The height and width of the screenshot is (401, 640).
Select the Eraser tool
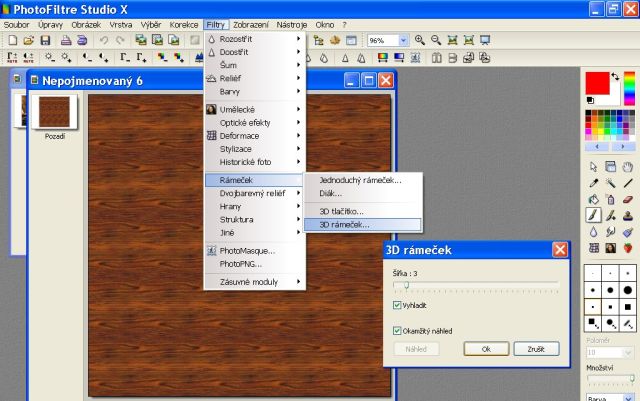628,199
